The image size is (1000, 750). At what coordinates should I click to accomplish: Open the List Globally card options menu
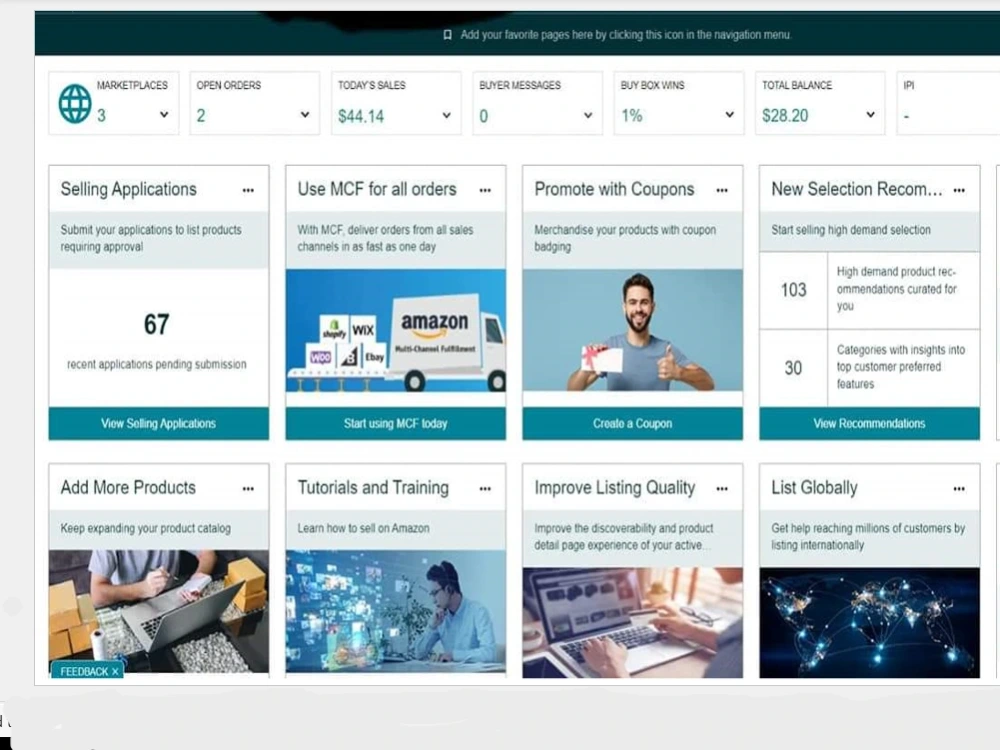959,489
